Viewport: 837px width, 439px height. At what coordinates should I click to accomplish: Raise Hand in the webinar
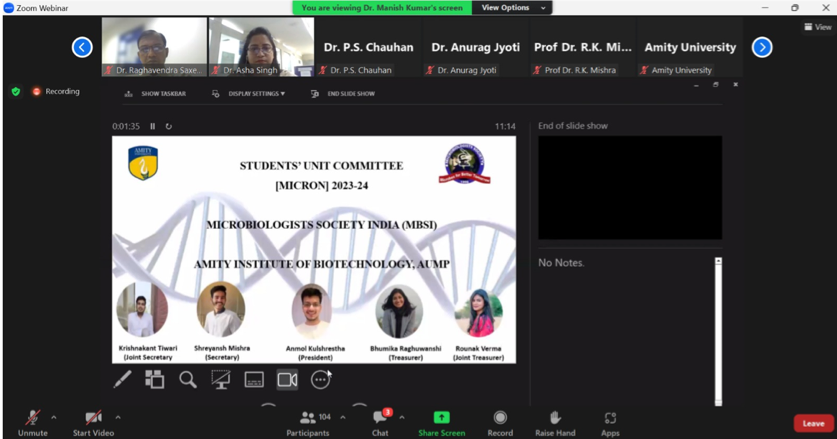point(555,423)
